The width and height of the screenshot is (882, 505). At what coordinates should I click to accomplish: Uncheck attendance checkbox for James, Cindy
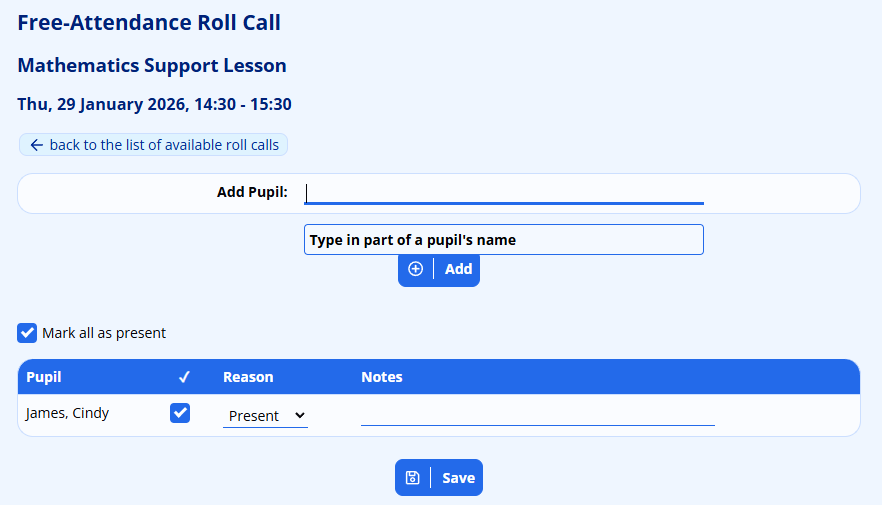180,413
